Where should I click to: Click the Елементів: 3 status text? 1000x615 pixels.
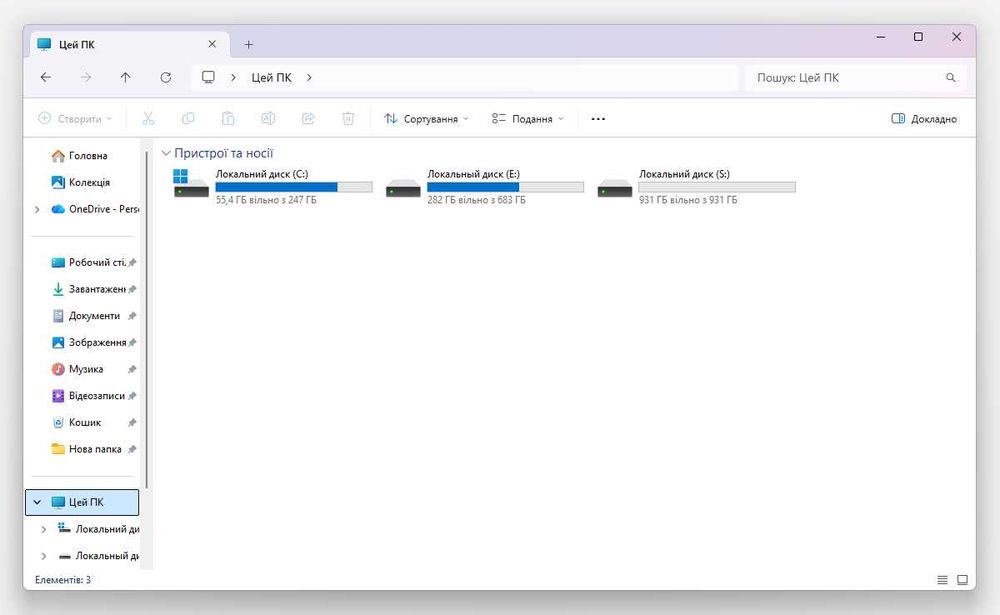(62, 580)
